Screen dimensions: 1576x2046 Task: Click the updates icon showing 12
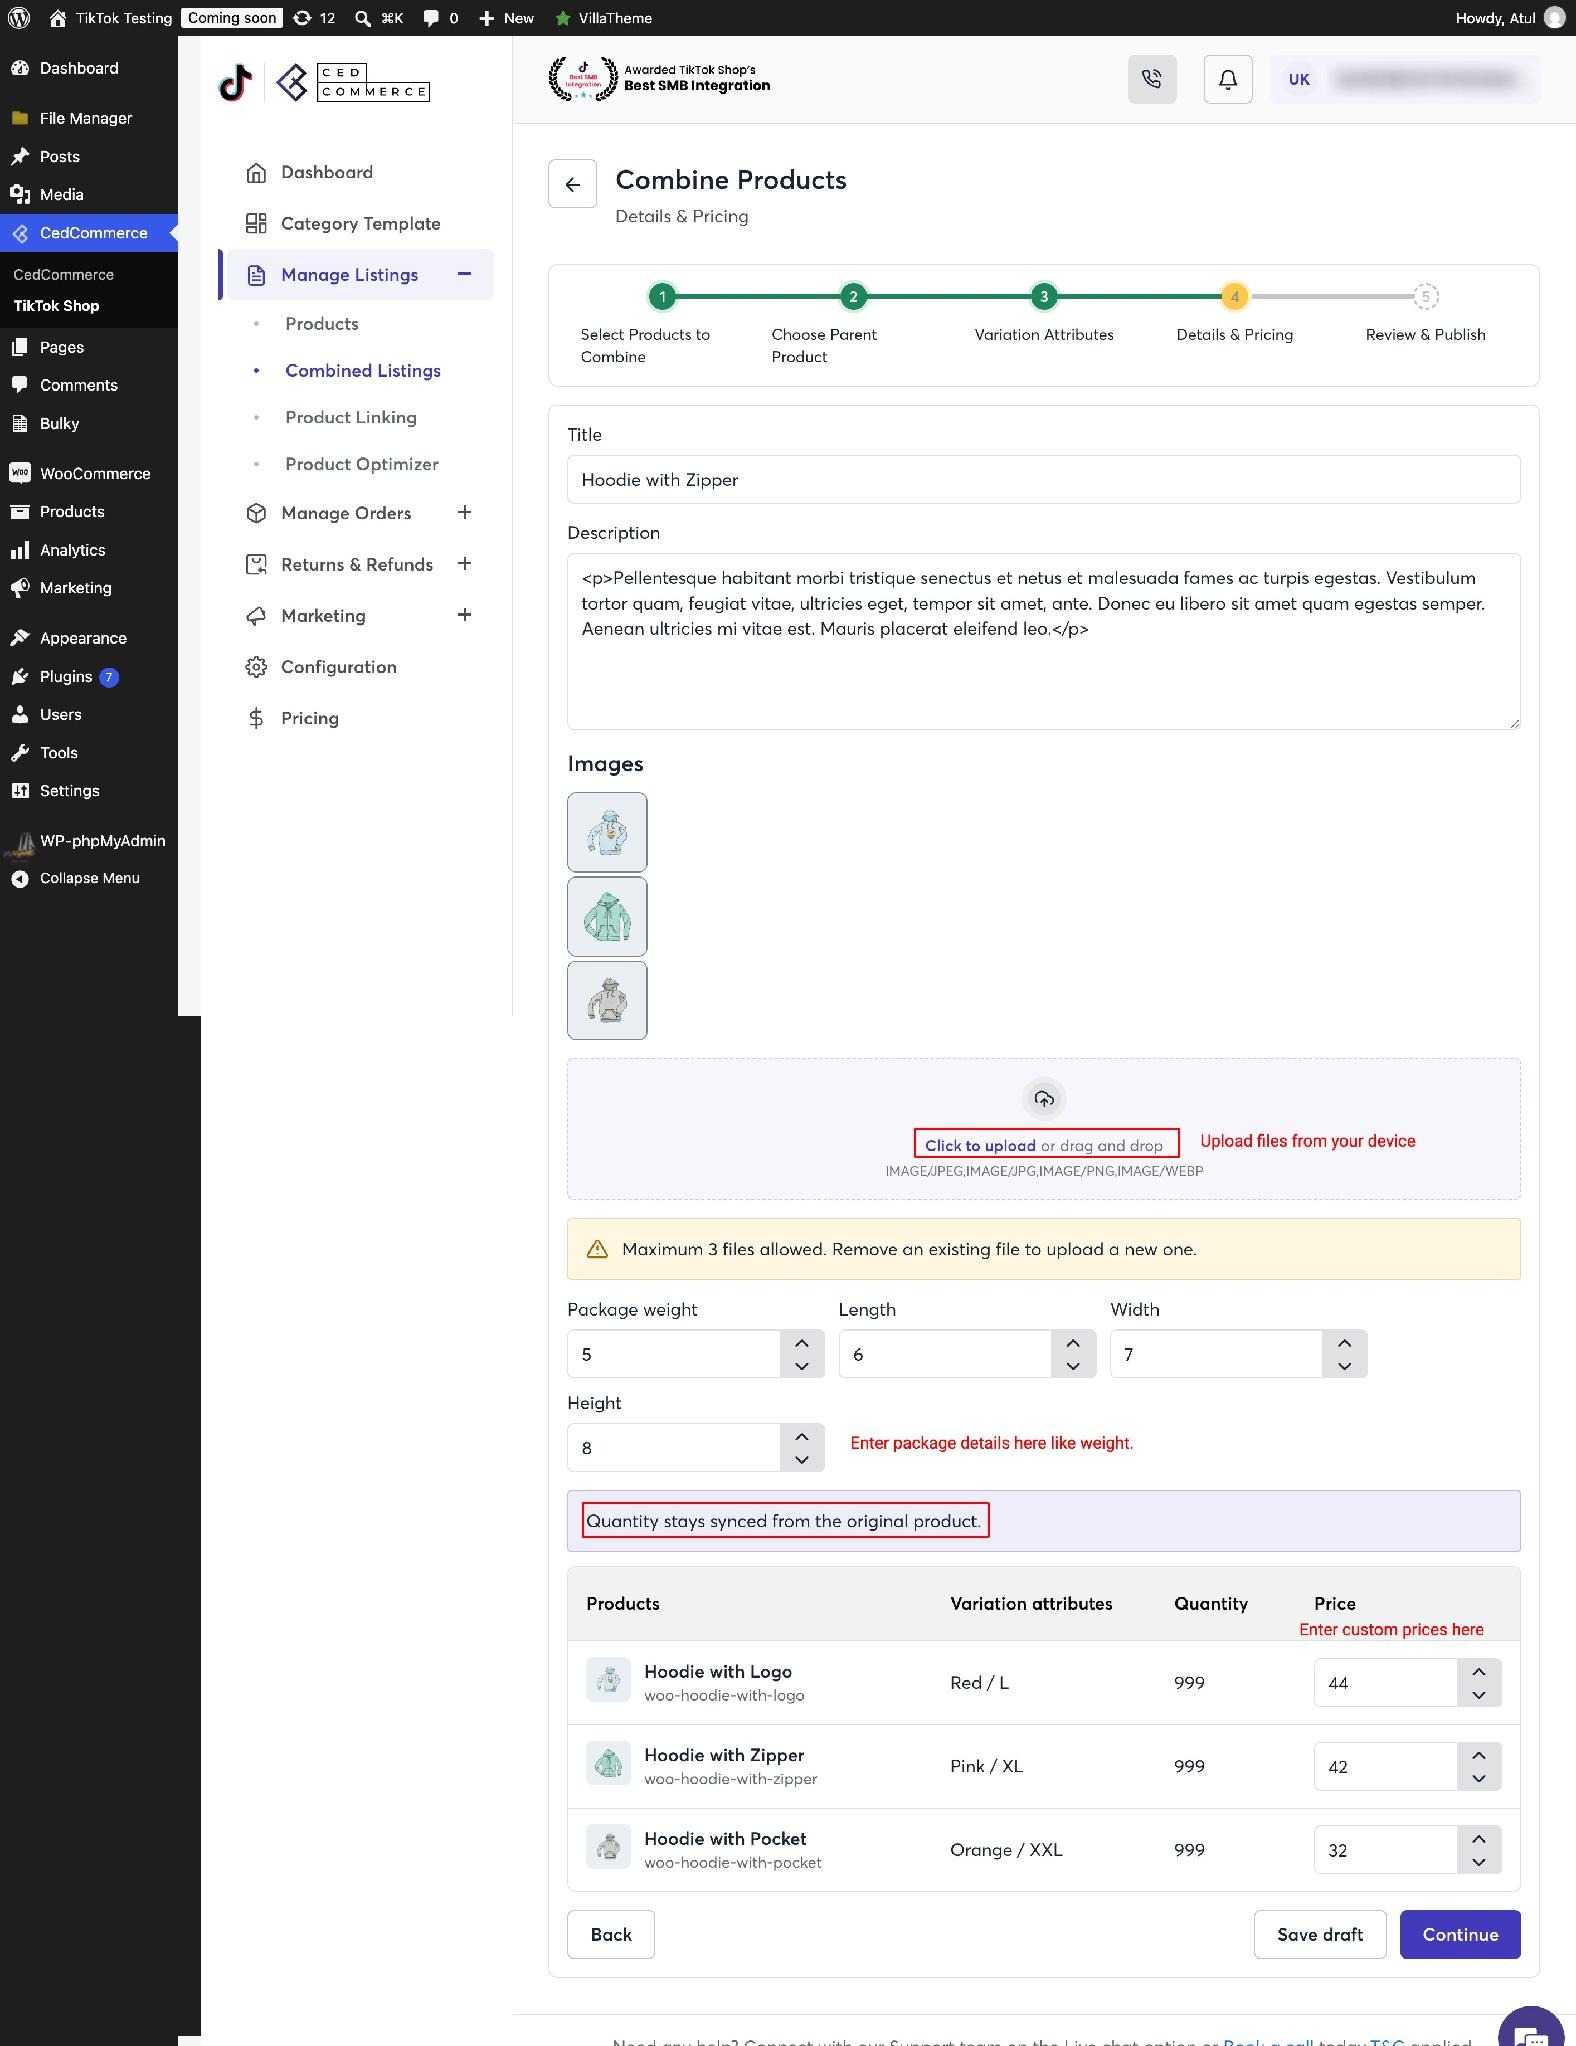(313, 18)
